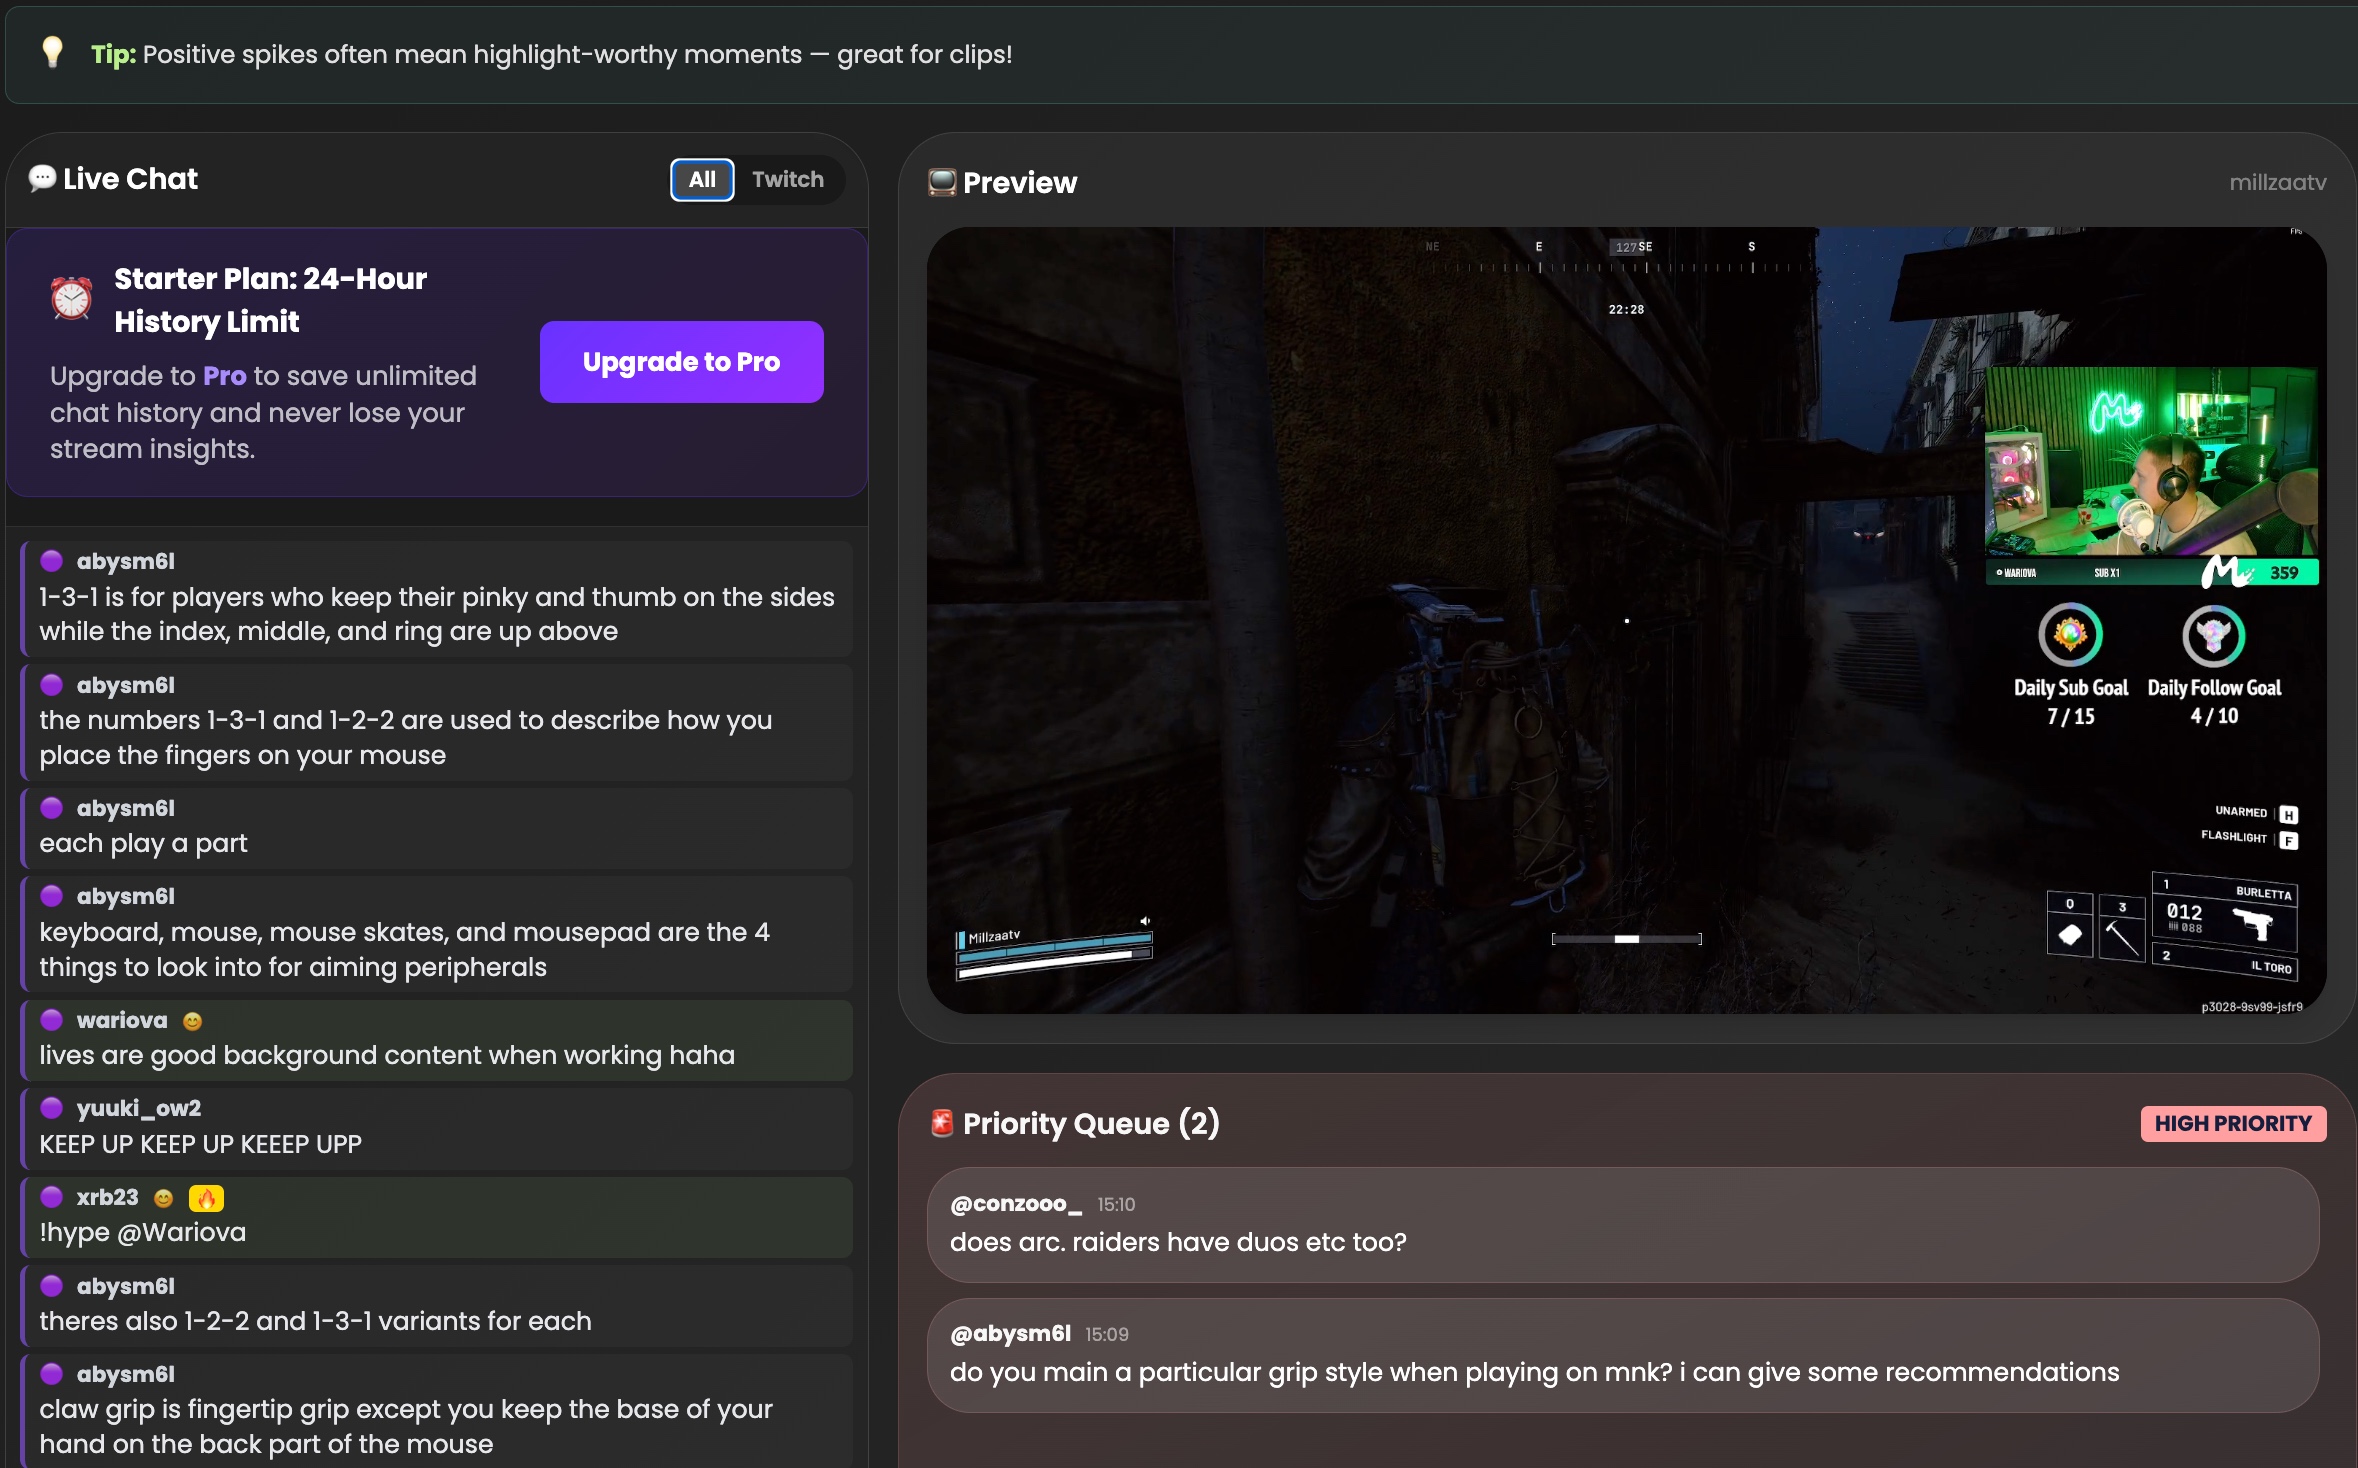Click the lightbulb tip icon
The image size is (2358, 1468).
pyautogui.click(x=52, y=52)
